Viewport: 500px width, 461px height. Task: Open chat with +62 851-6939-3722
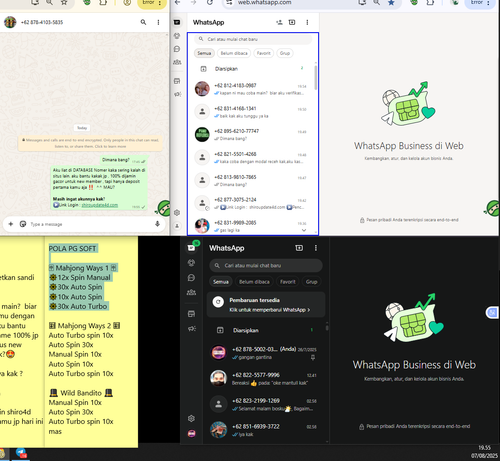click(x=266, y=430)
